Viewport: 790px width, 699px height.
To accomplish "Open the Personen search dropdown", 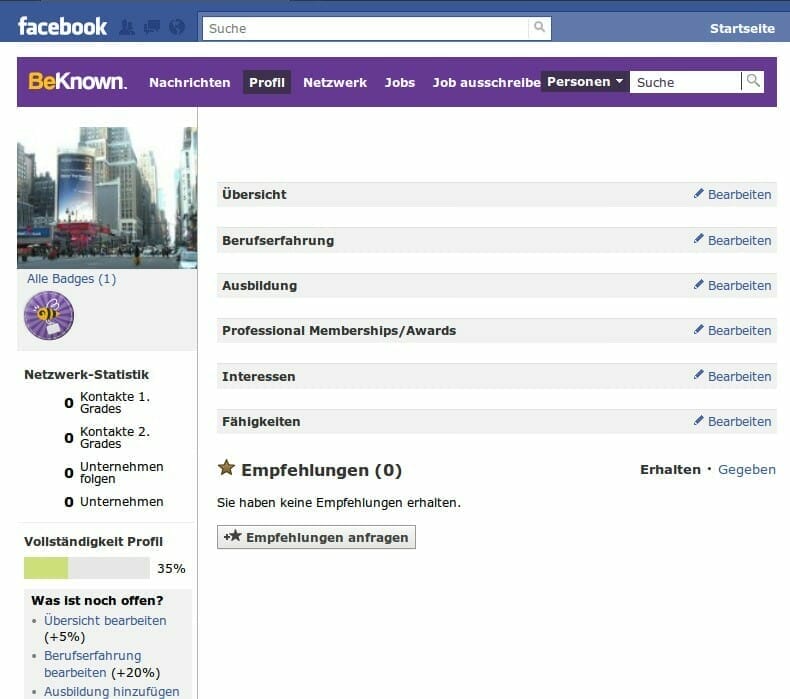I will pyautogui.click(x=585, y=82).
